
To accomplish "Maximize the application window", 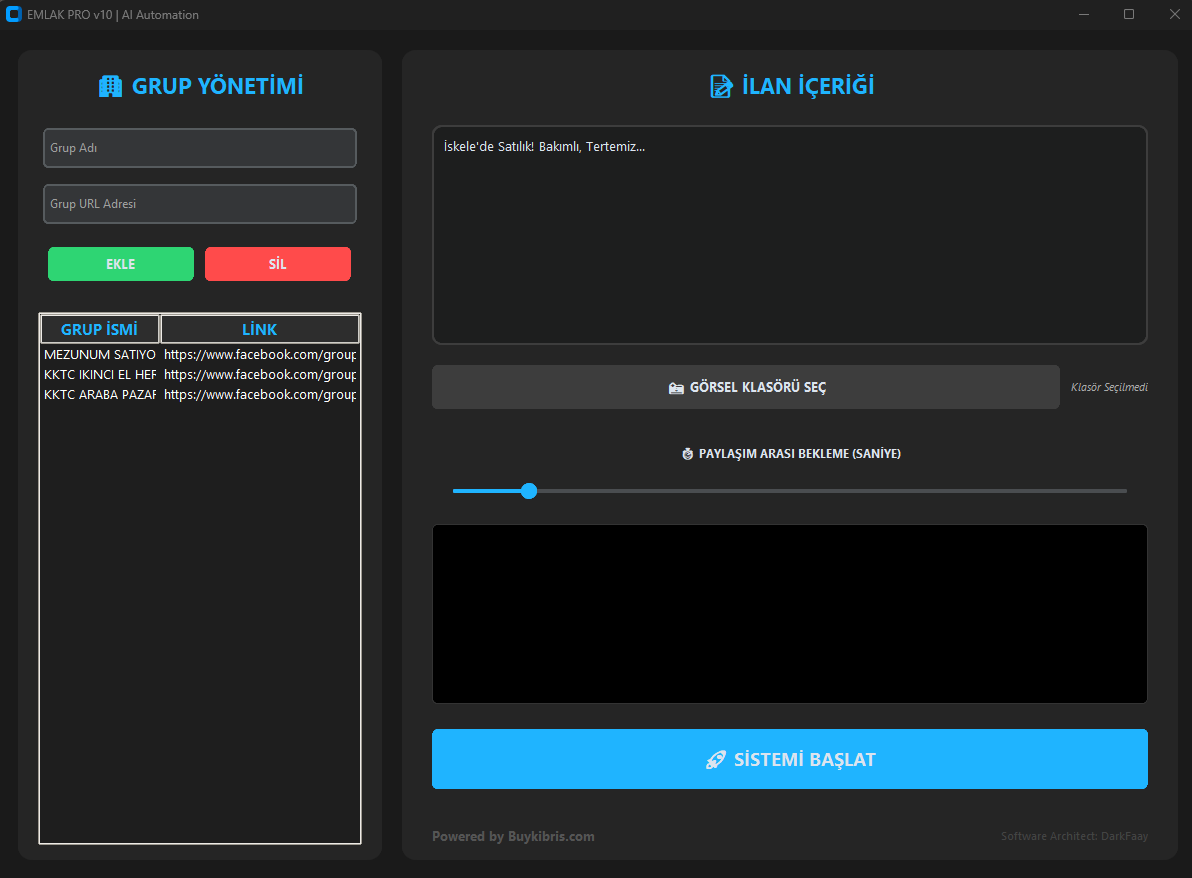I will (x=1129, y=14).
